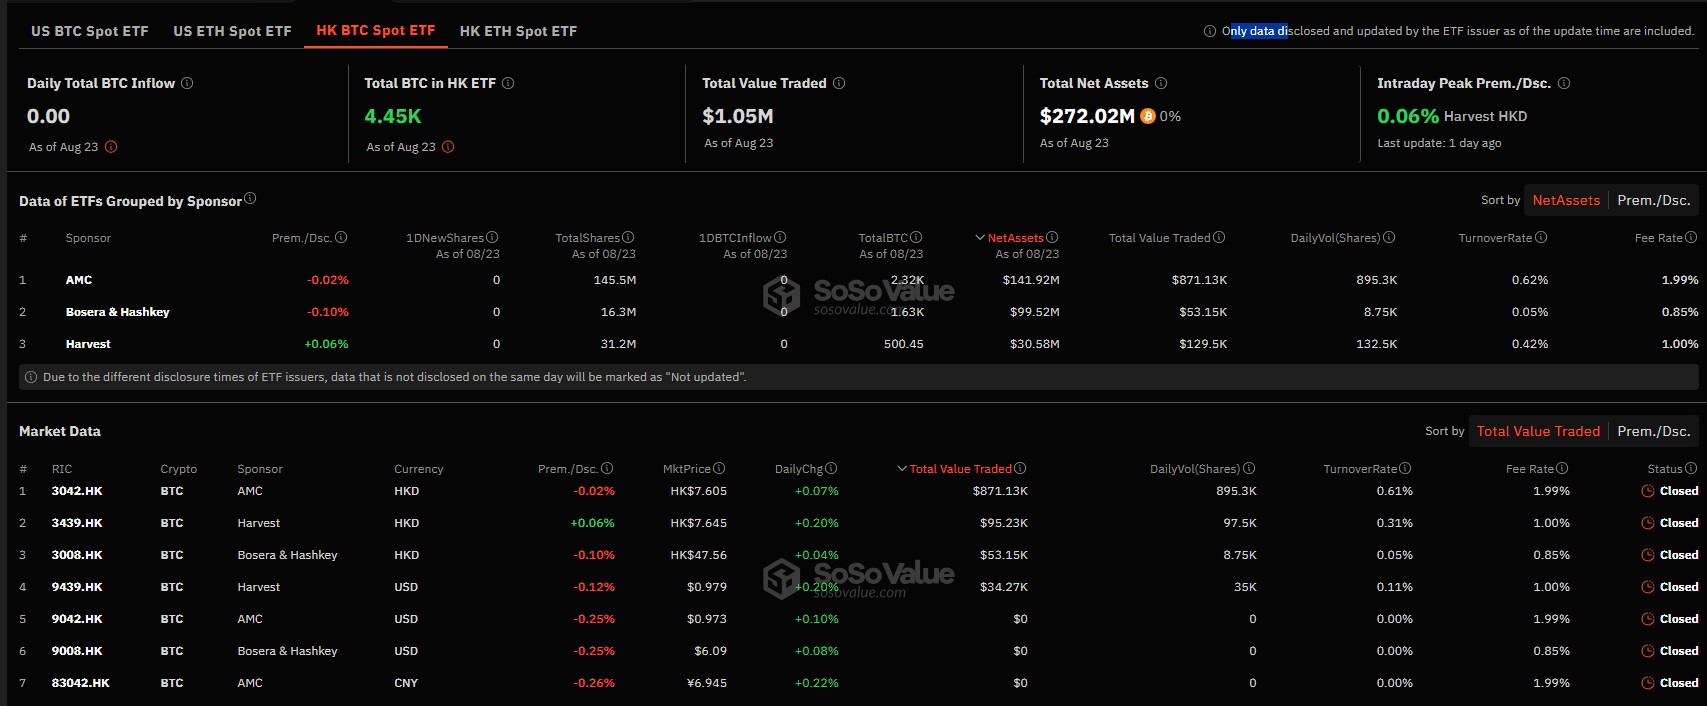Click info icon on sponsor table TurnoverRate header

[x=1541, y=237]
